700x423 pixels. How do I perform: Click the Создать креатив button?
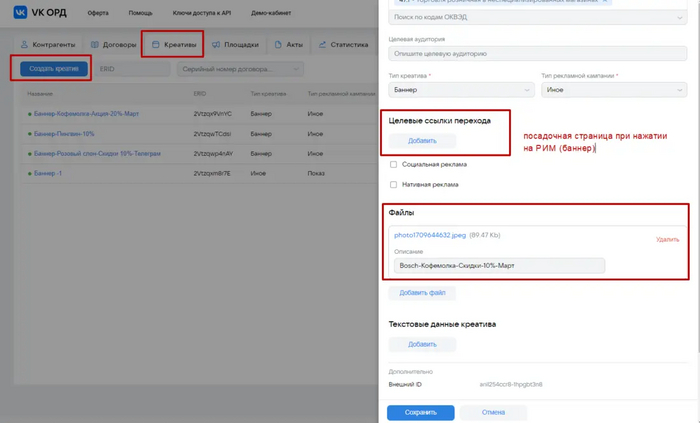coord(54,69)
